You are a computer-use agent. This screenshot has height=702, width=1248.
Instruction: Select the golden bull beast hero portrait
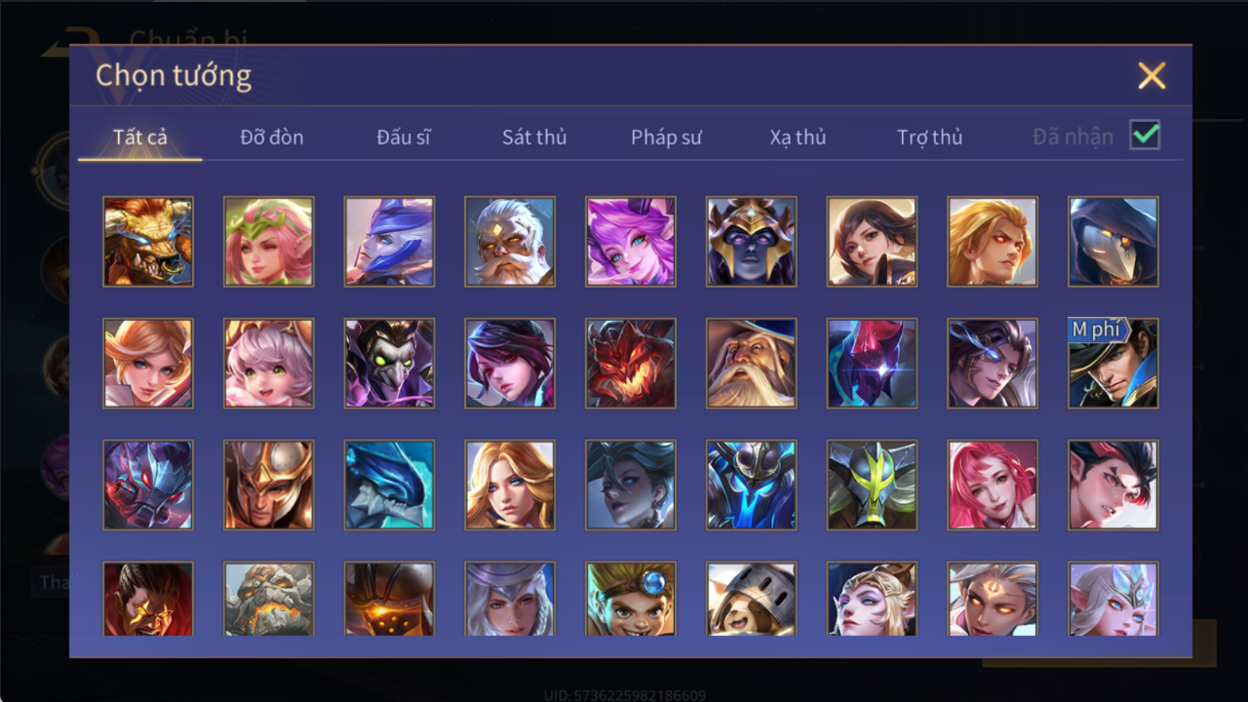click(x=148, y=242)
